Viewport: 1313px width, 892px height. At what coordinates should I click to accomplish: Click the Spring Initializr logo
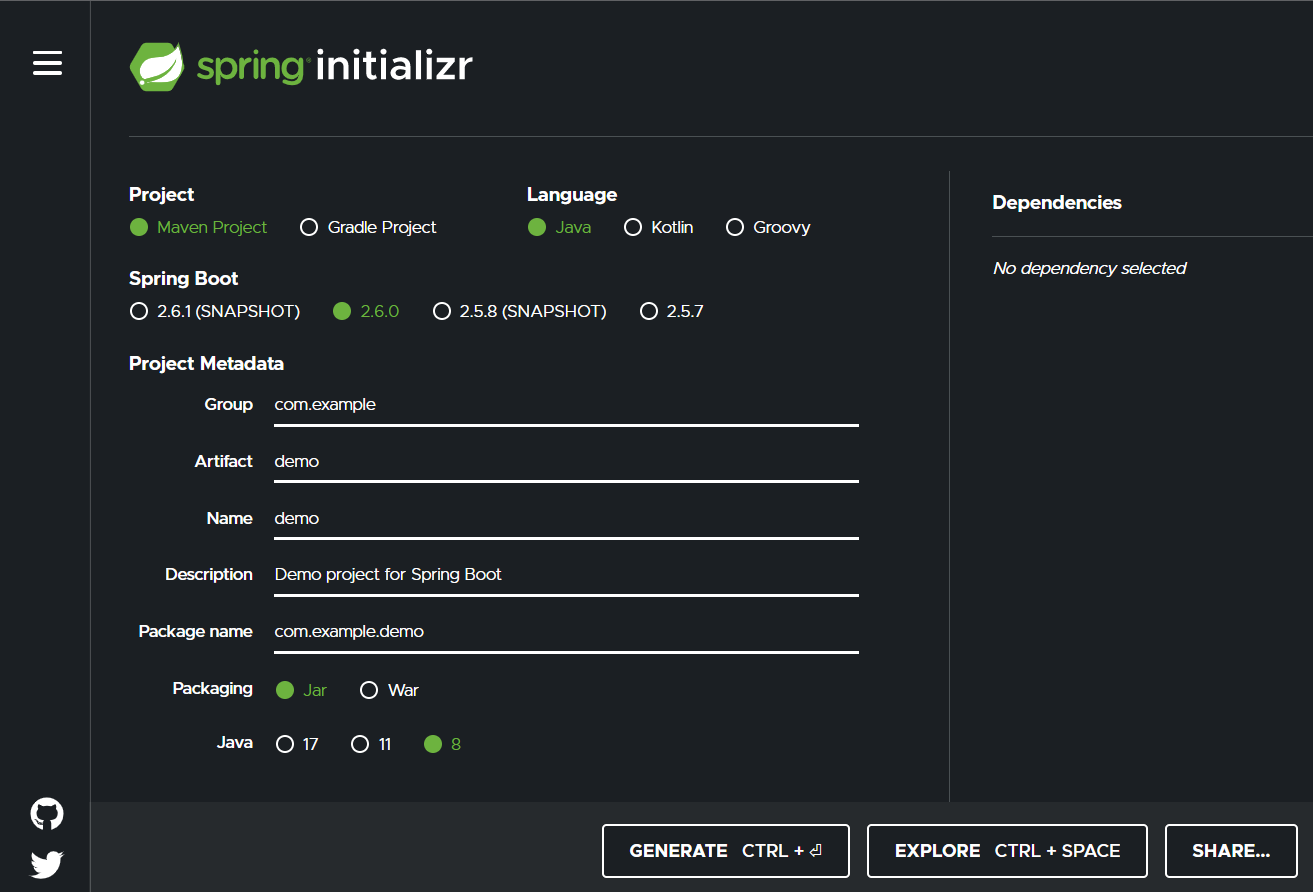300,65
